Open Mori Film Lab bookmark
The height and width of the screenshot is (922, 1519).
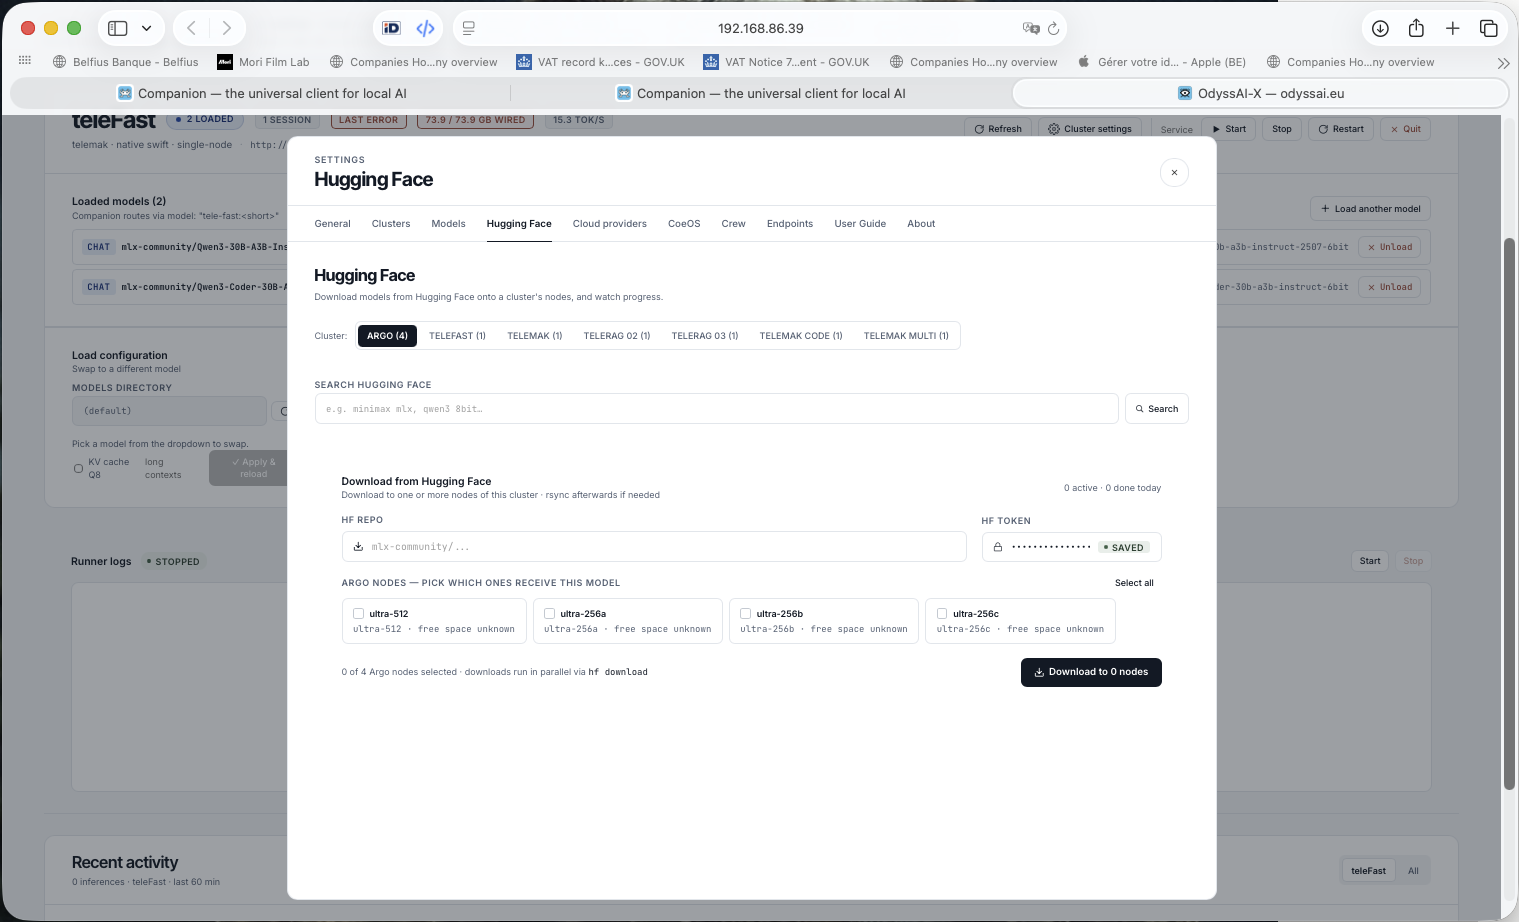pyautogui.click(x=263, y=62)
